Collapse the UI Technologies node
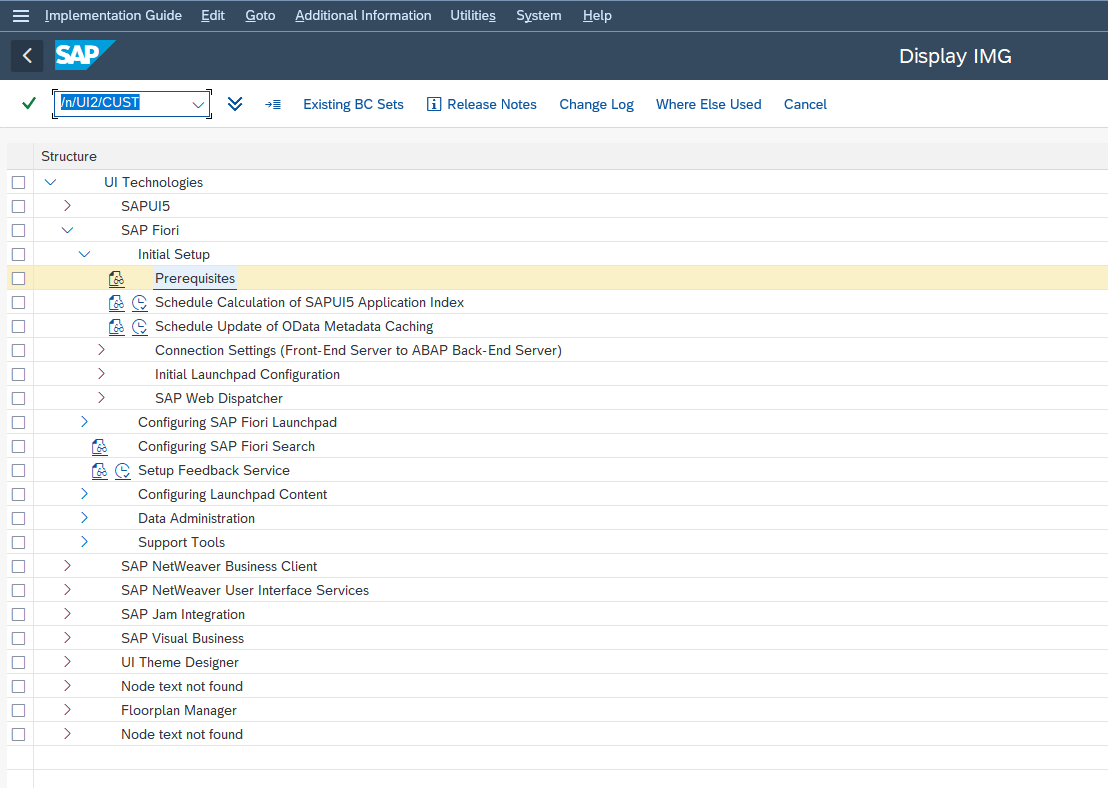Viewport: 1108px width, 788px height. (x=50, y=182)
